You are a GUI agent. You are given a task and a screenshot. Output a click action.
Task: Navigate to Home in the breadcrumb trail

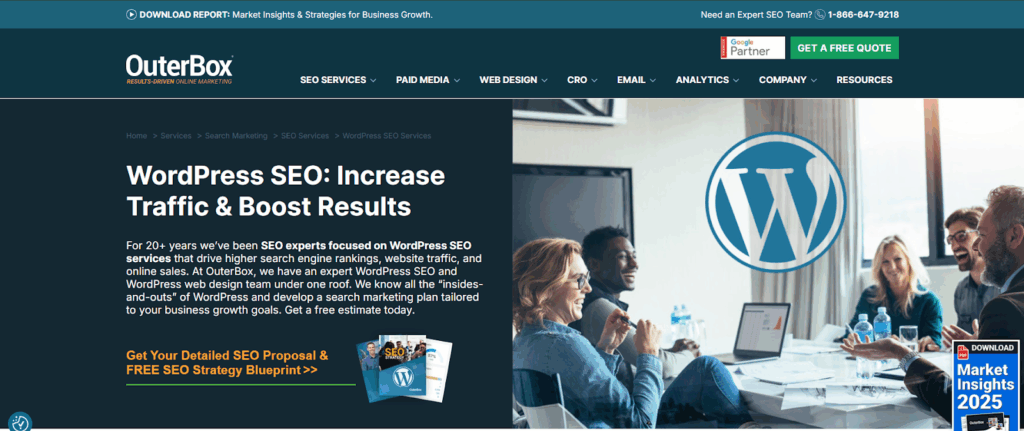pos(136,136)
